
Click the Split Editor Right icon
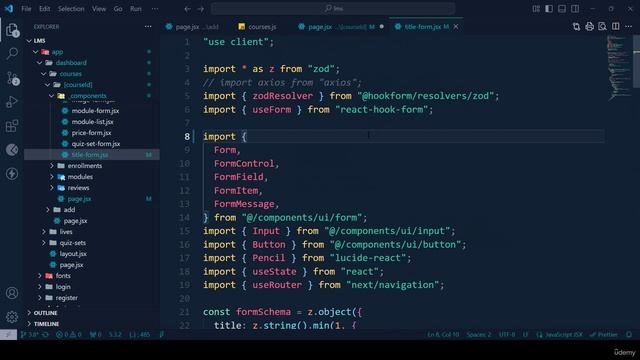click(x=616, y=27)
